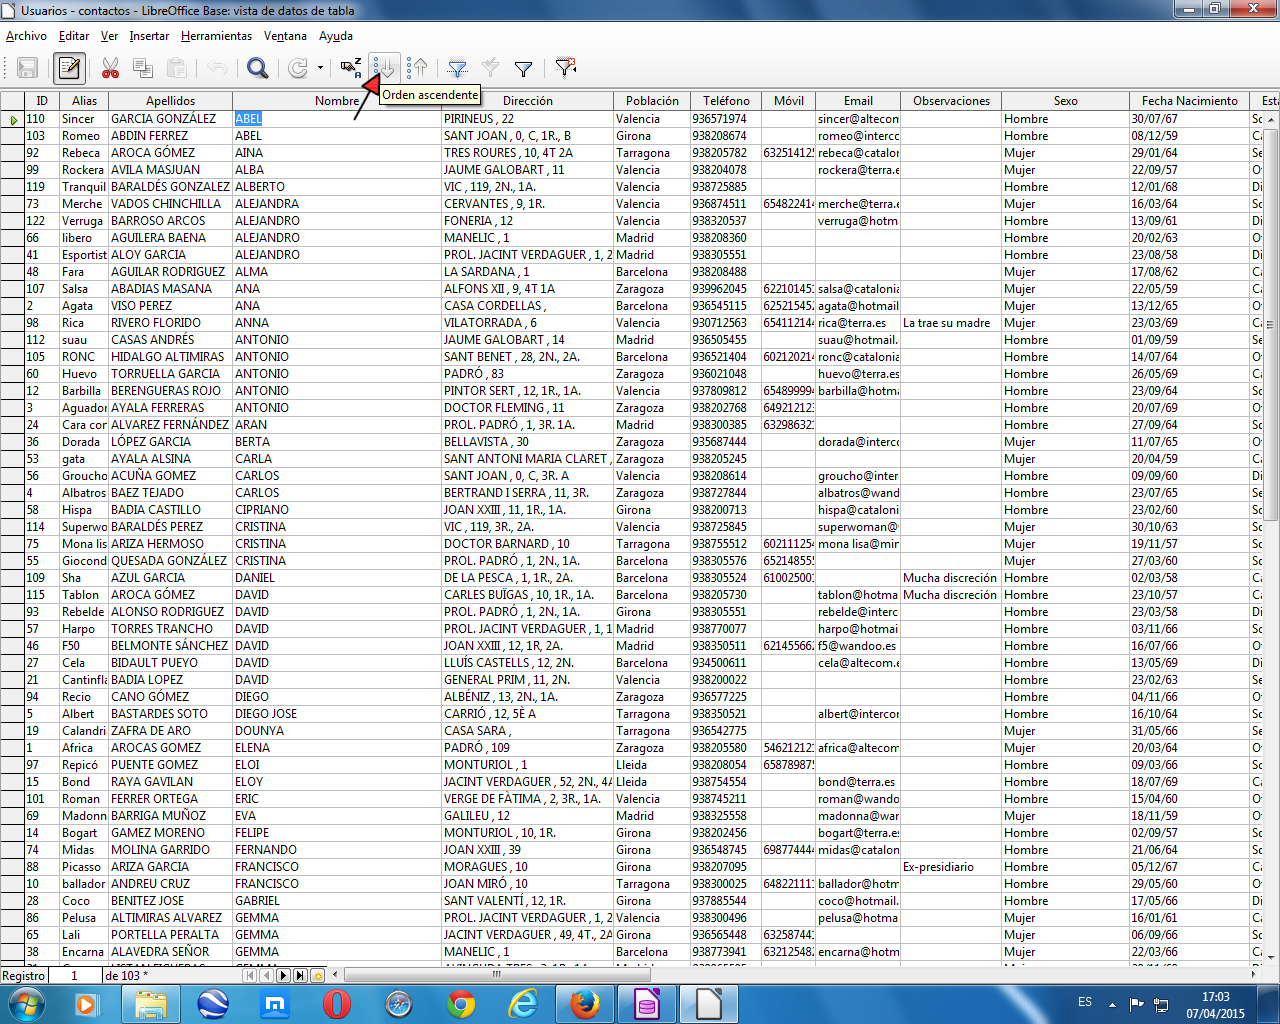Image resolution: width=1280 pixels, height=1024 pixels.
Task: Open Find Record with magnifier icon
Action: pyautogui.click(x=258, y=68)
